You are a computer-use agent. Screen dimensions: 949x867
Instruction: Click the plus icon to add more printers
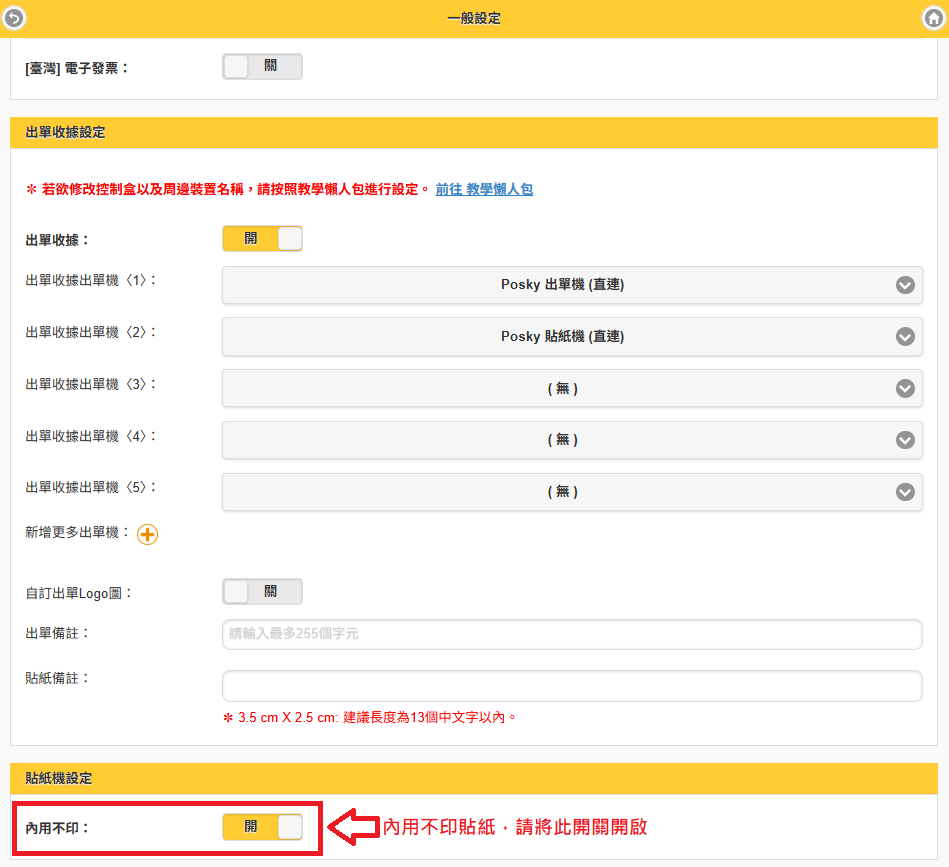(x=147, y=535)
